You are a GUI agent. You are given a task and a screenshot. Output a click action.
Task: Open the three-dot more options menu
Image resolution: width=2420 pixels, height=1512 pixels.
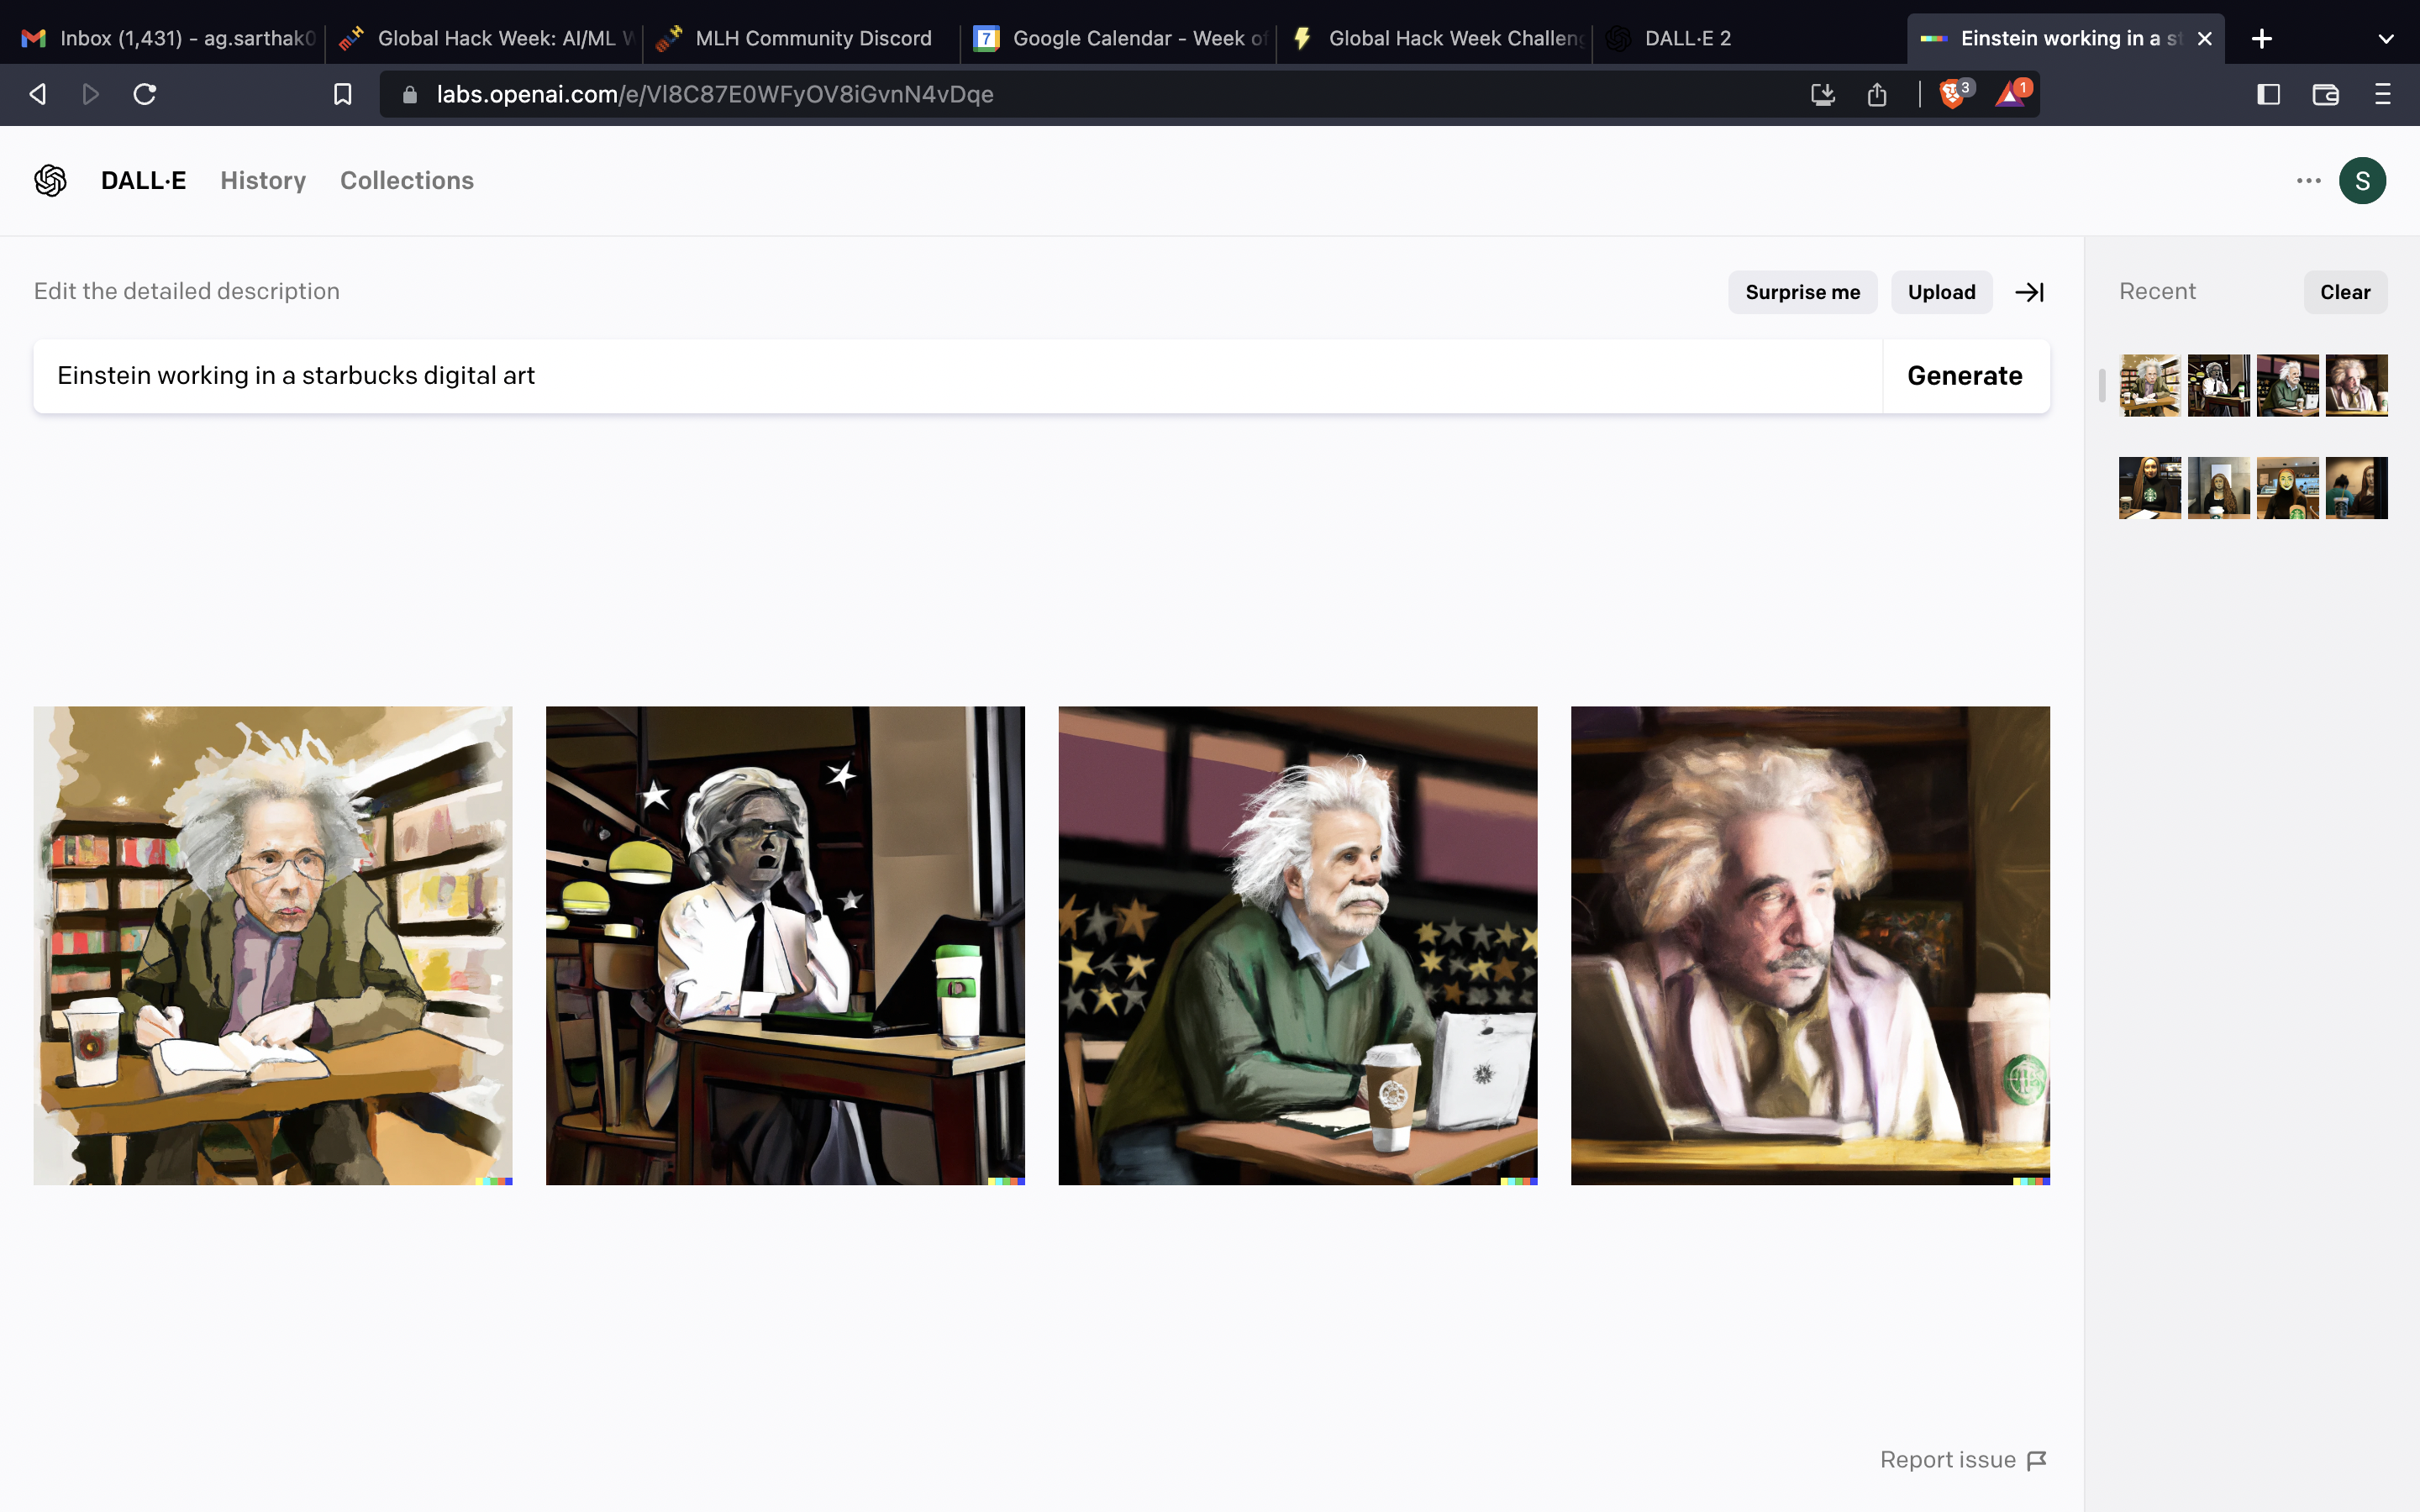tap(2308, 181)
